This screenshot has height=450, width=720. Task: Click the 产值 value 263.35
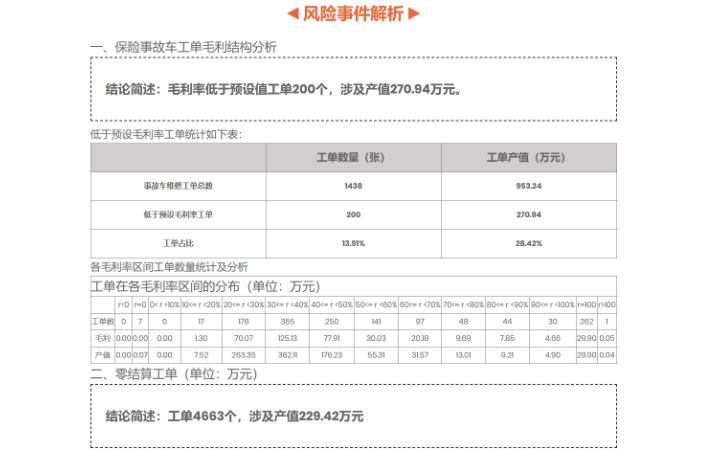(x=243, y=355)
